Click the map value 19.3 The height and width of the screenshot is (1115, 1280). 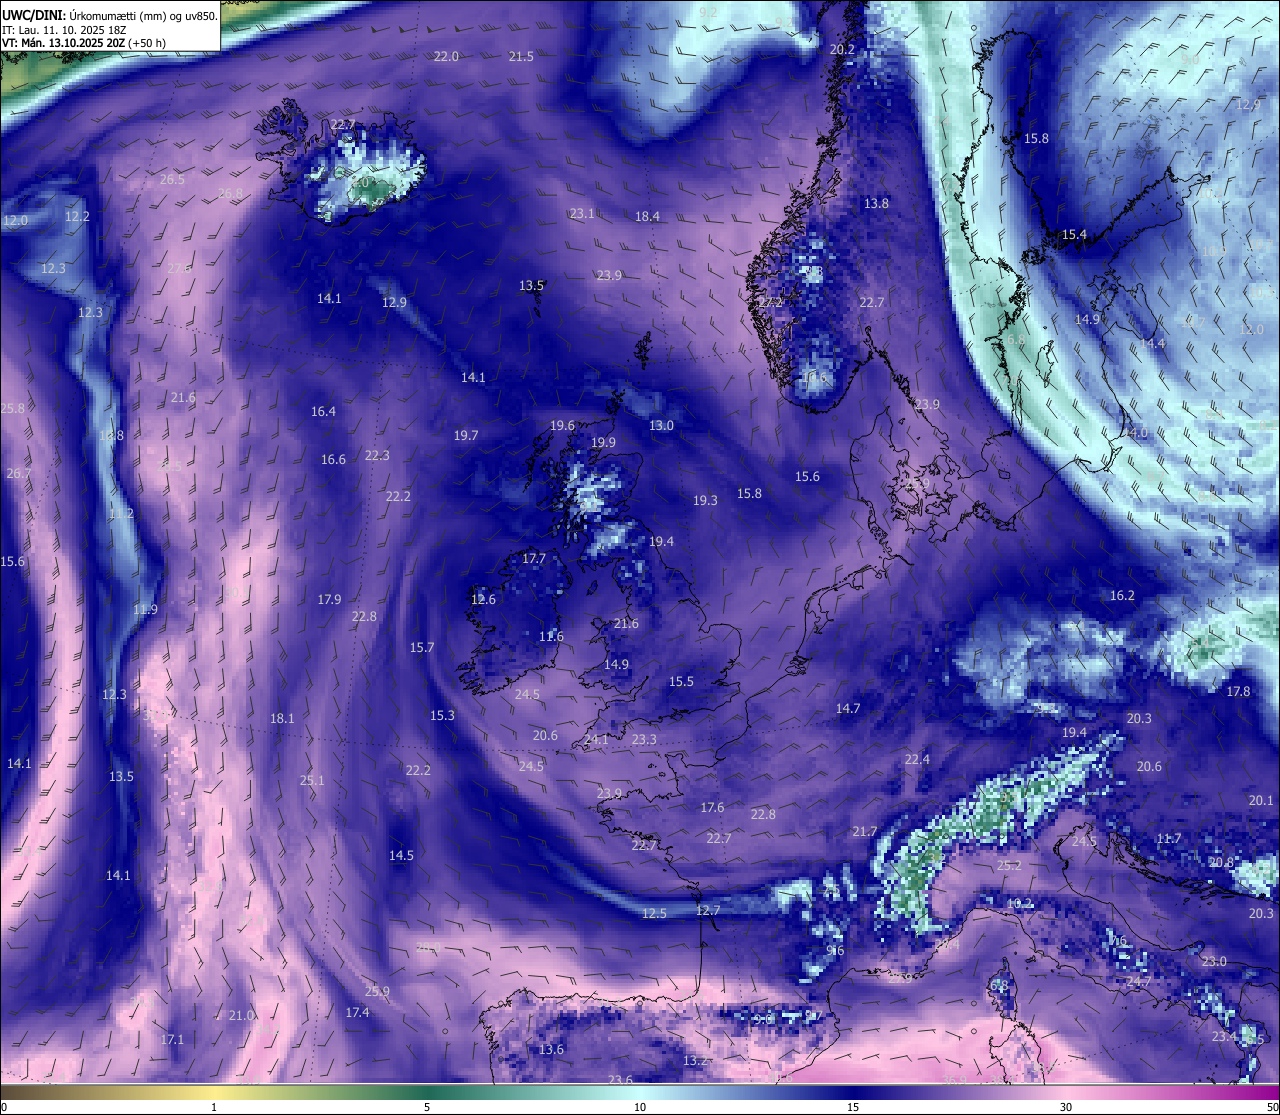(705, 501)
